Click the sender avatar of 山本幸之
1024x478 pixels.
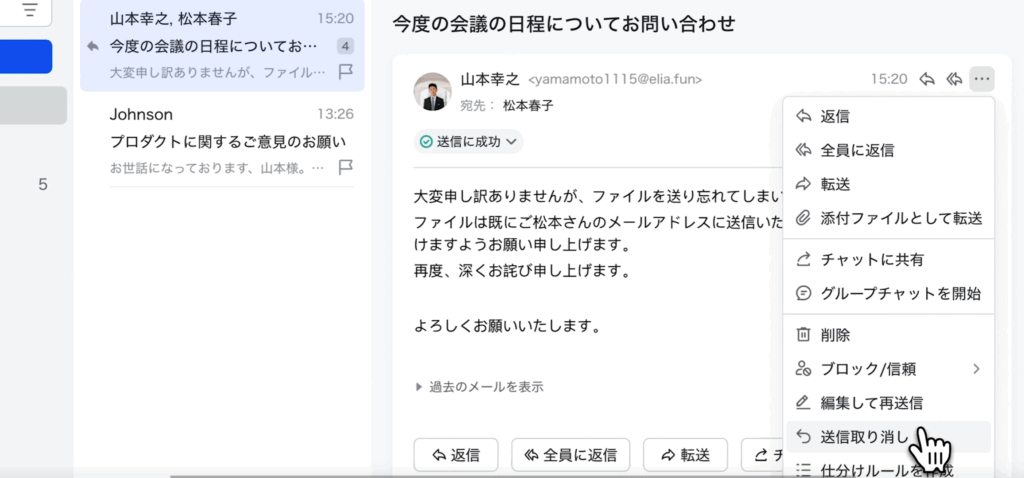coord(433,91)
